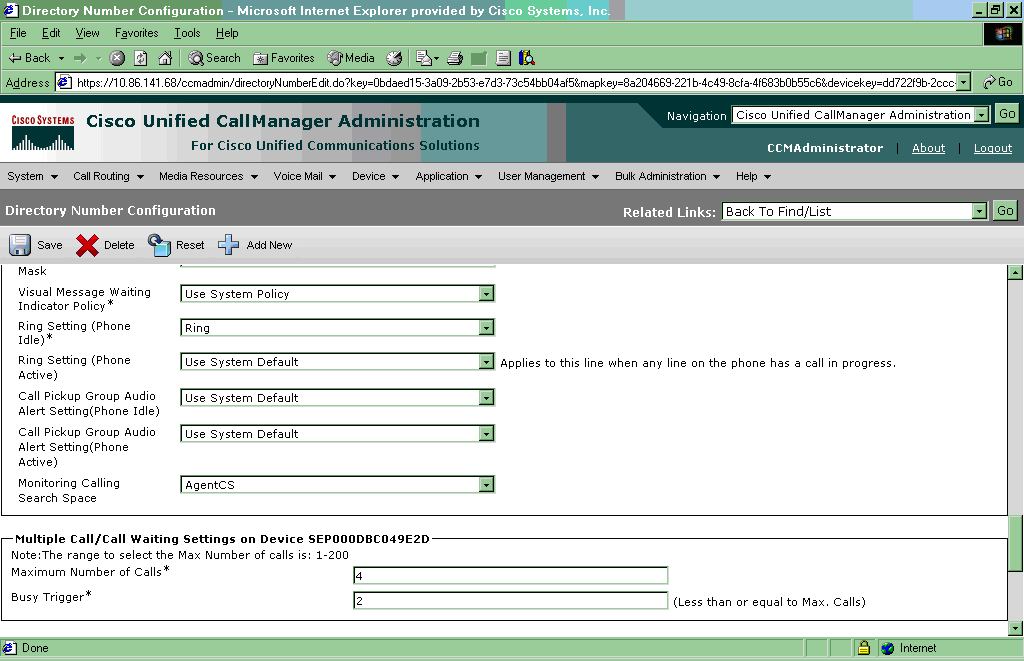Open the Media Resources menu
The image size is (1024, 661).
[x=208, y=176]
